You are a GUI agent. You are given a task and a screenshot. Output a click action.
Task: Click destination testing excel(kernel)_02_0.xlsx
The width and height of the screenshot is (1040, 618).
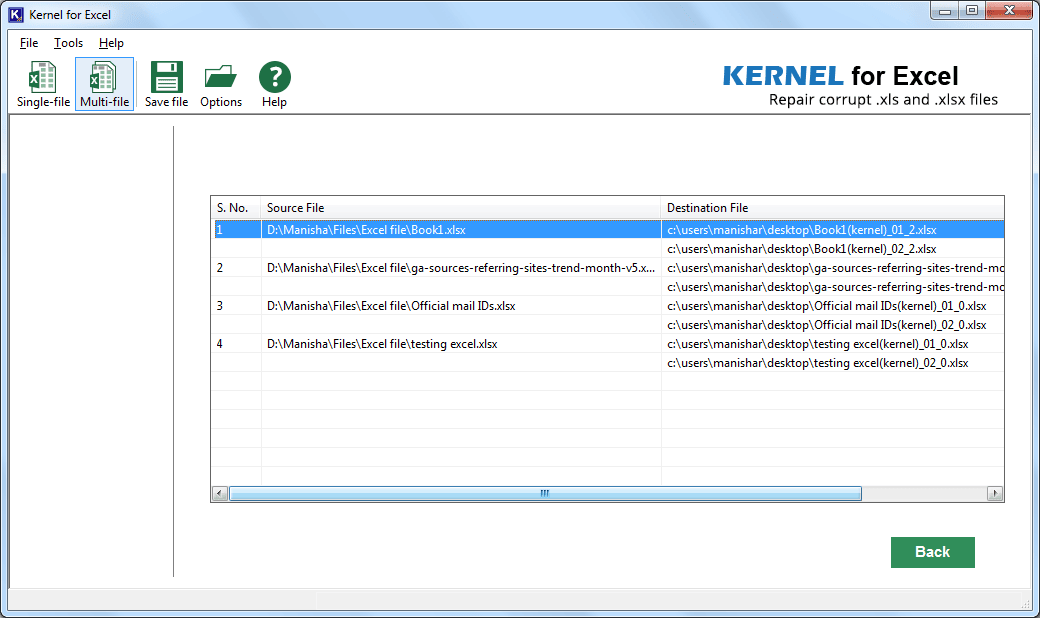[832, 363]
